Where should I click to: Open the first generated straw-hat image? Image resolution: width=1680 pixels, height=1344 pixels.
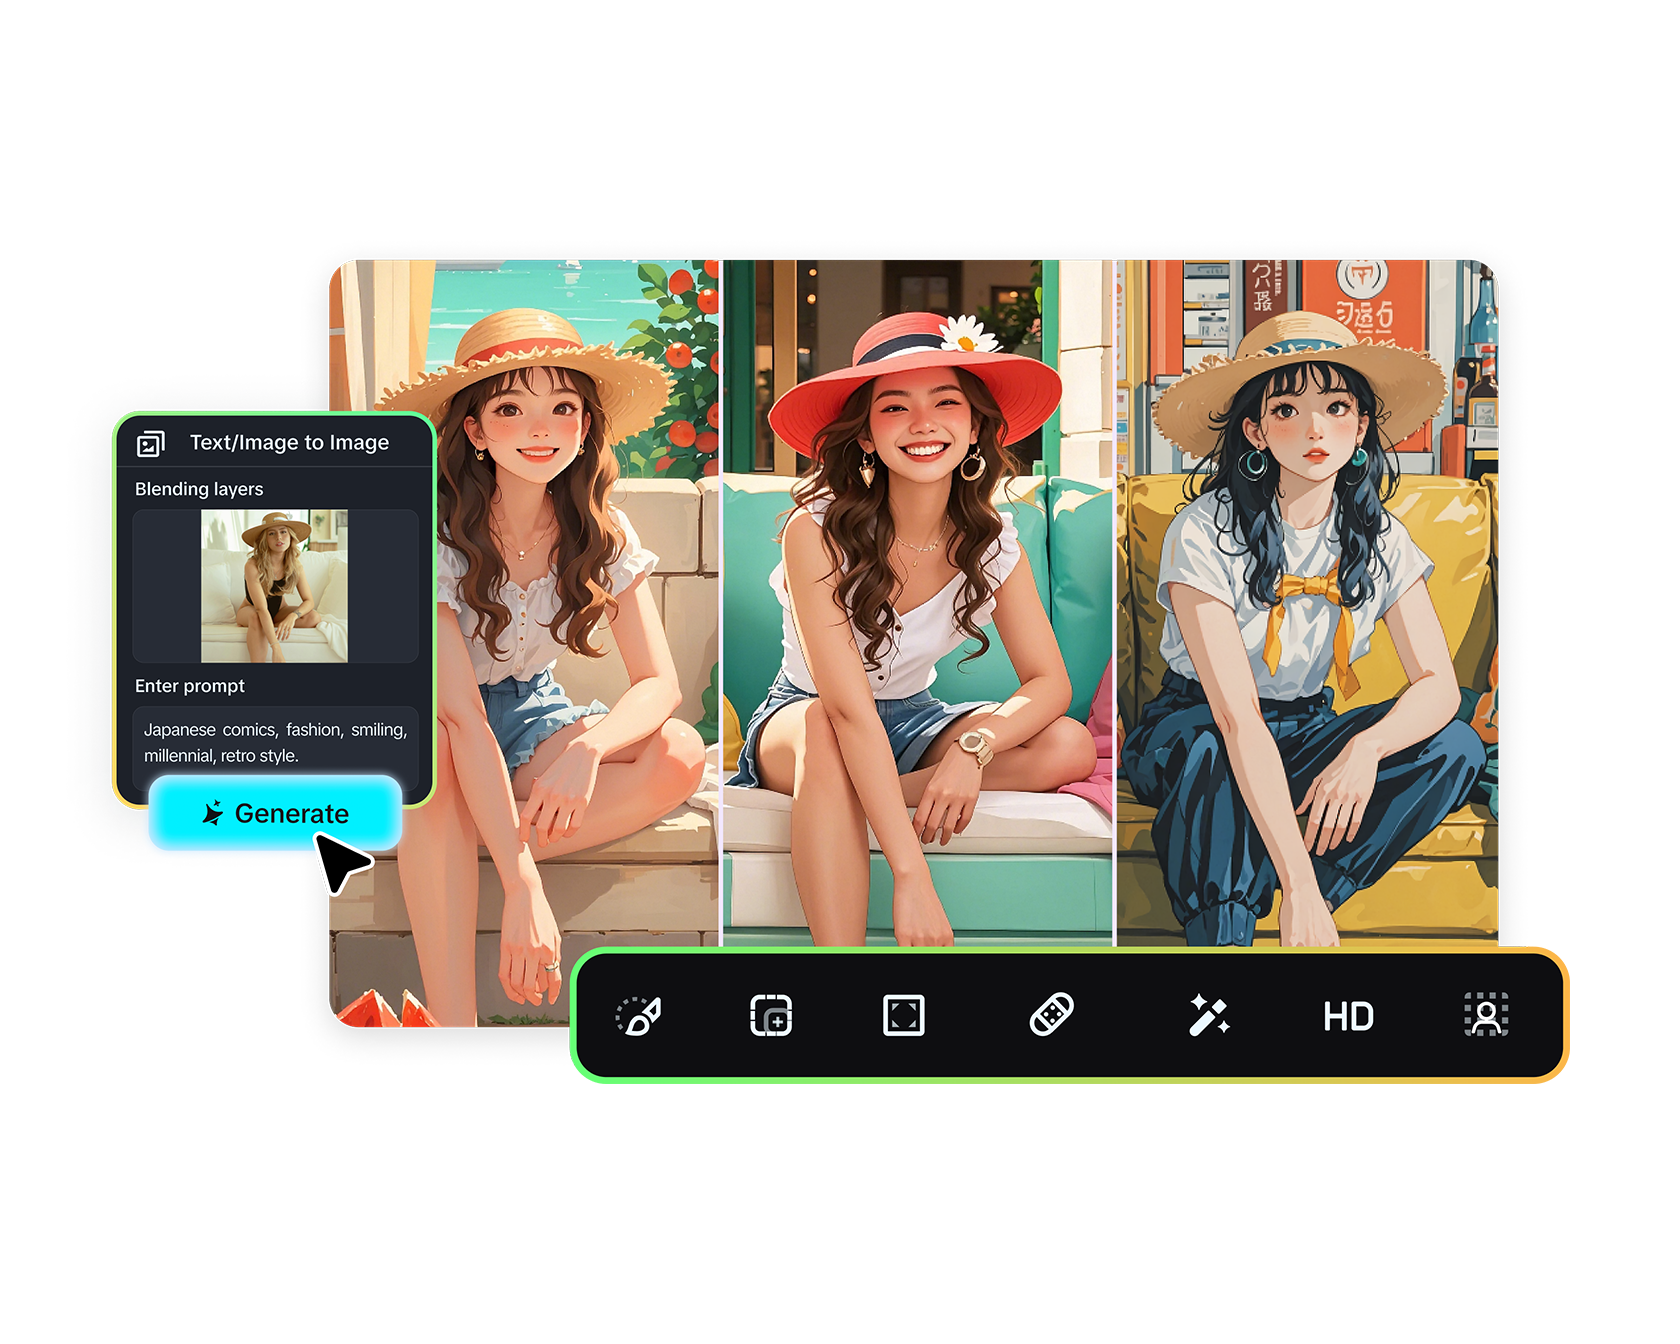point(524,642)
